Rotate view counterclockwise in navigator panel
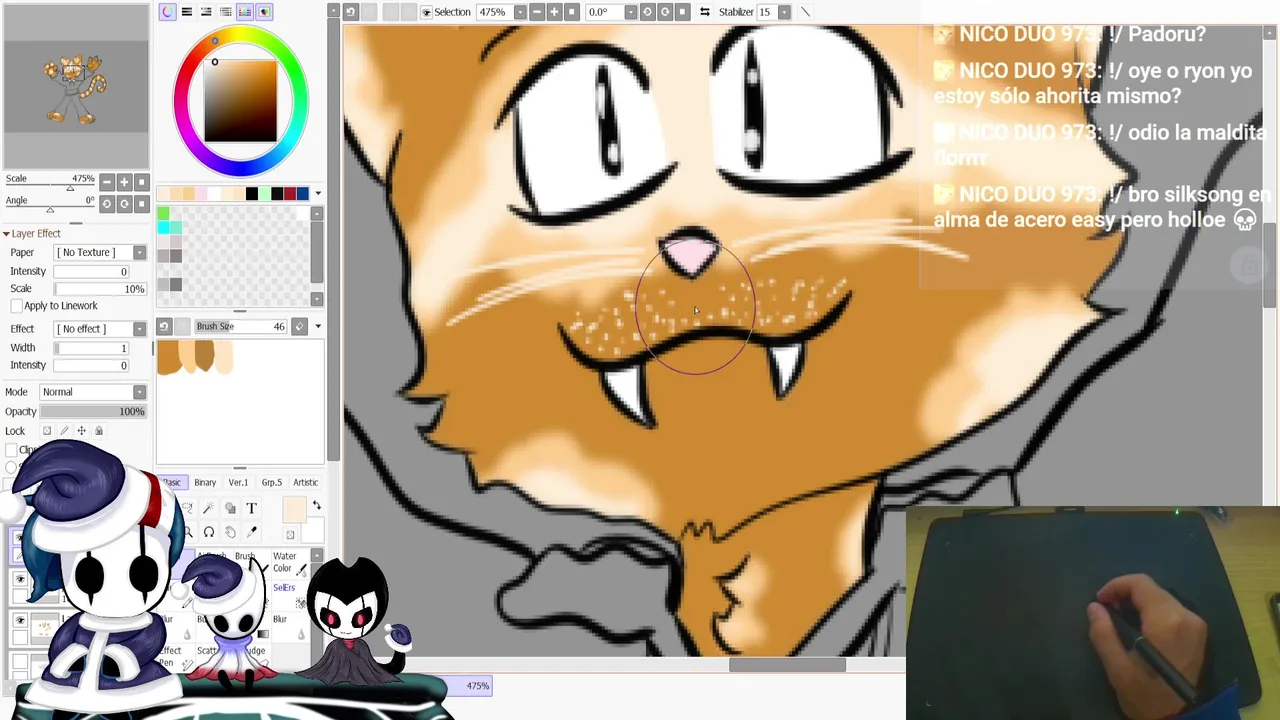Viewport: 1280px width, 720px height. point(107,204)
